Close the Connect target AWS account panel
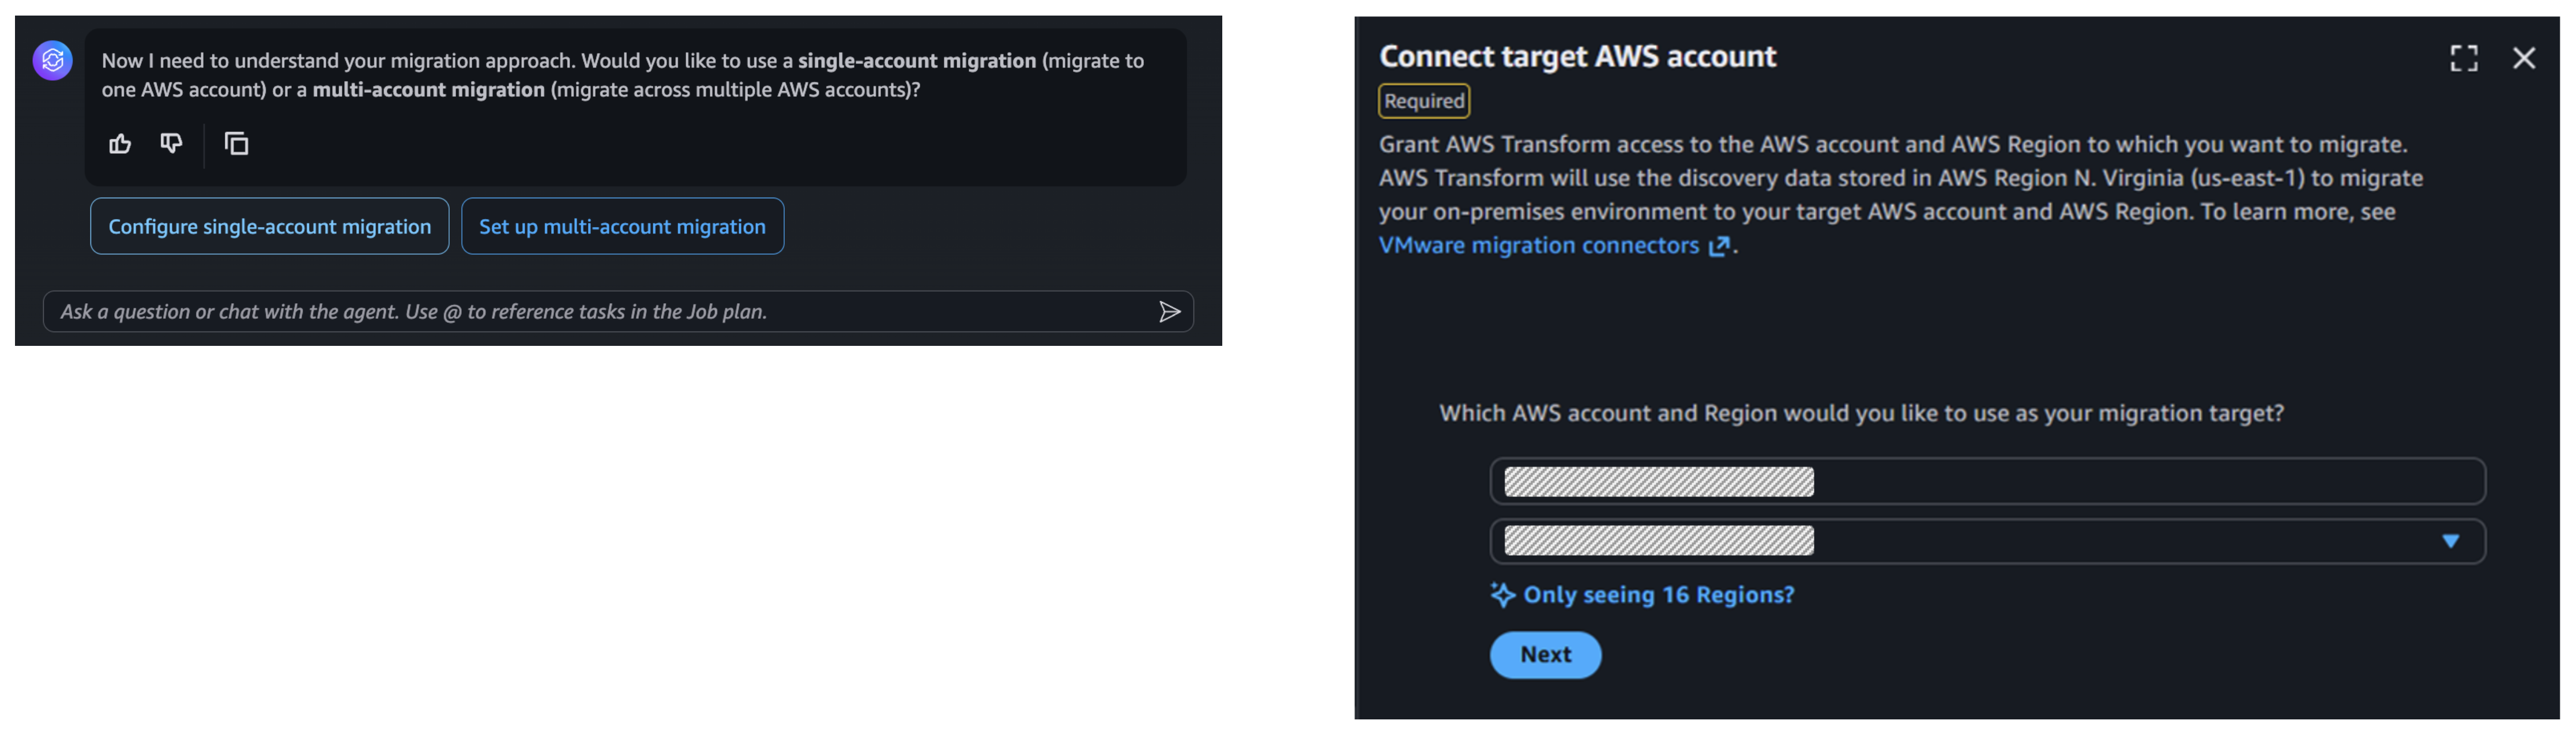The image size is (2576, 739). [x=2523, y=58]
